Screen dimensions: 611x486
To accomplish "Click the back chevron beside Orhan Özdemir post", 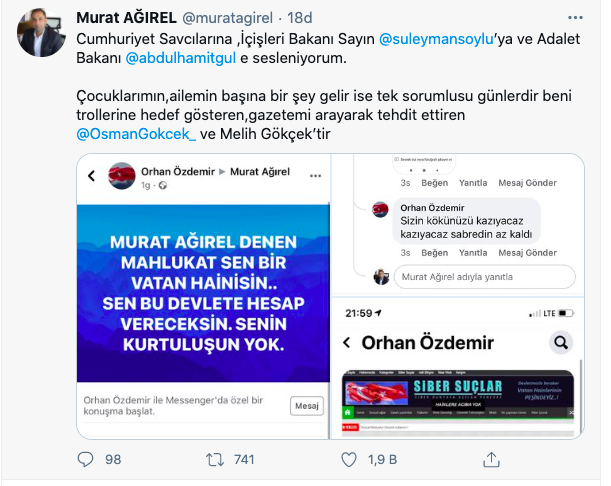I will [92, 176].
